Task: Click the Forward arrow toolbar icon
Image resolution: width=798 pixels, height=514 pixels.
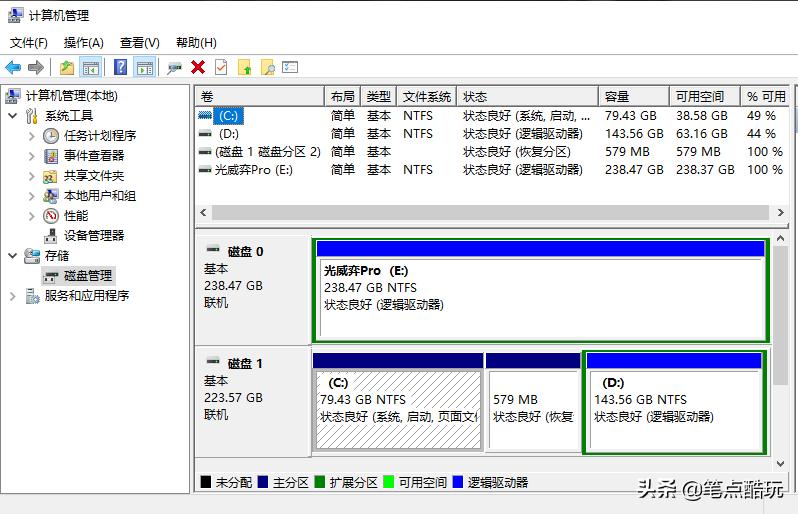Action: [36, 67]
